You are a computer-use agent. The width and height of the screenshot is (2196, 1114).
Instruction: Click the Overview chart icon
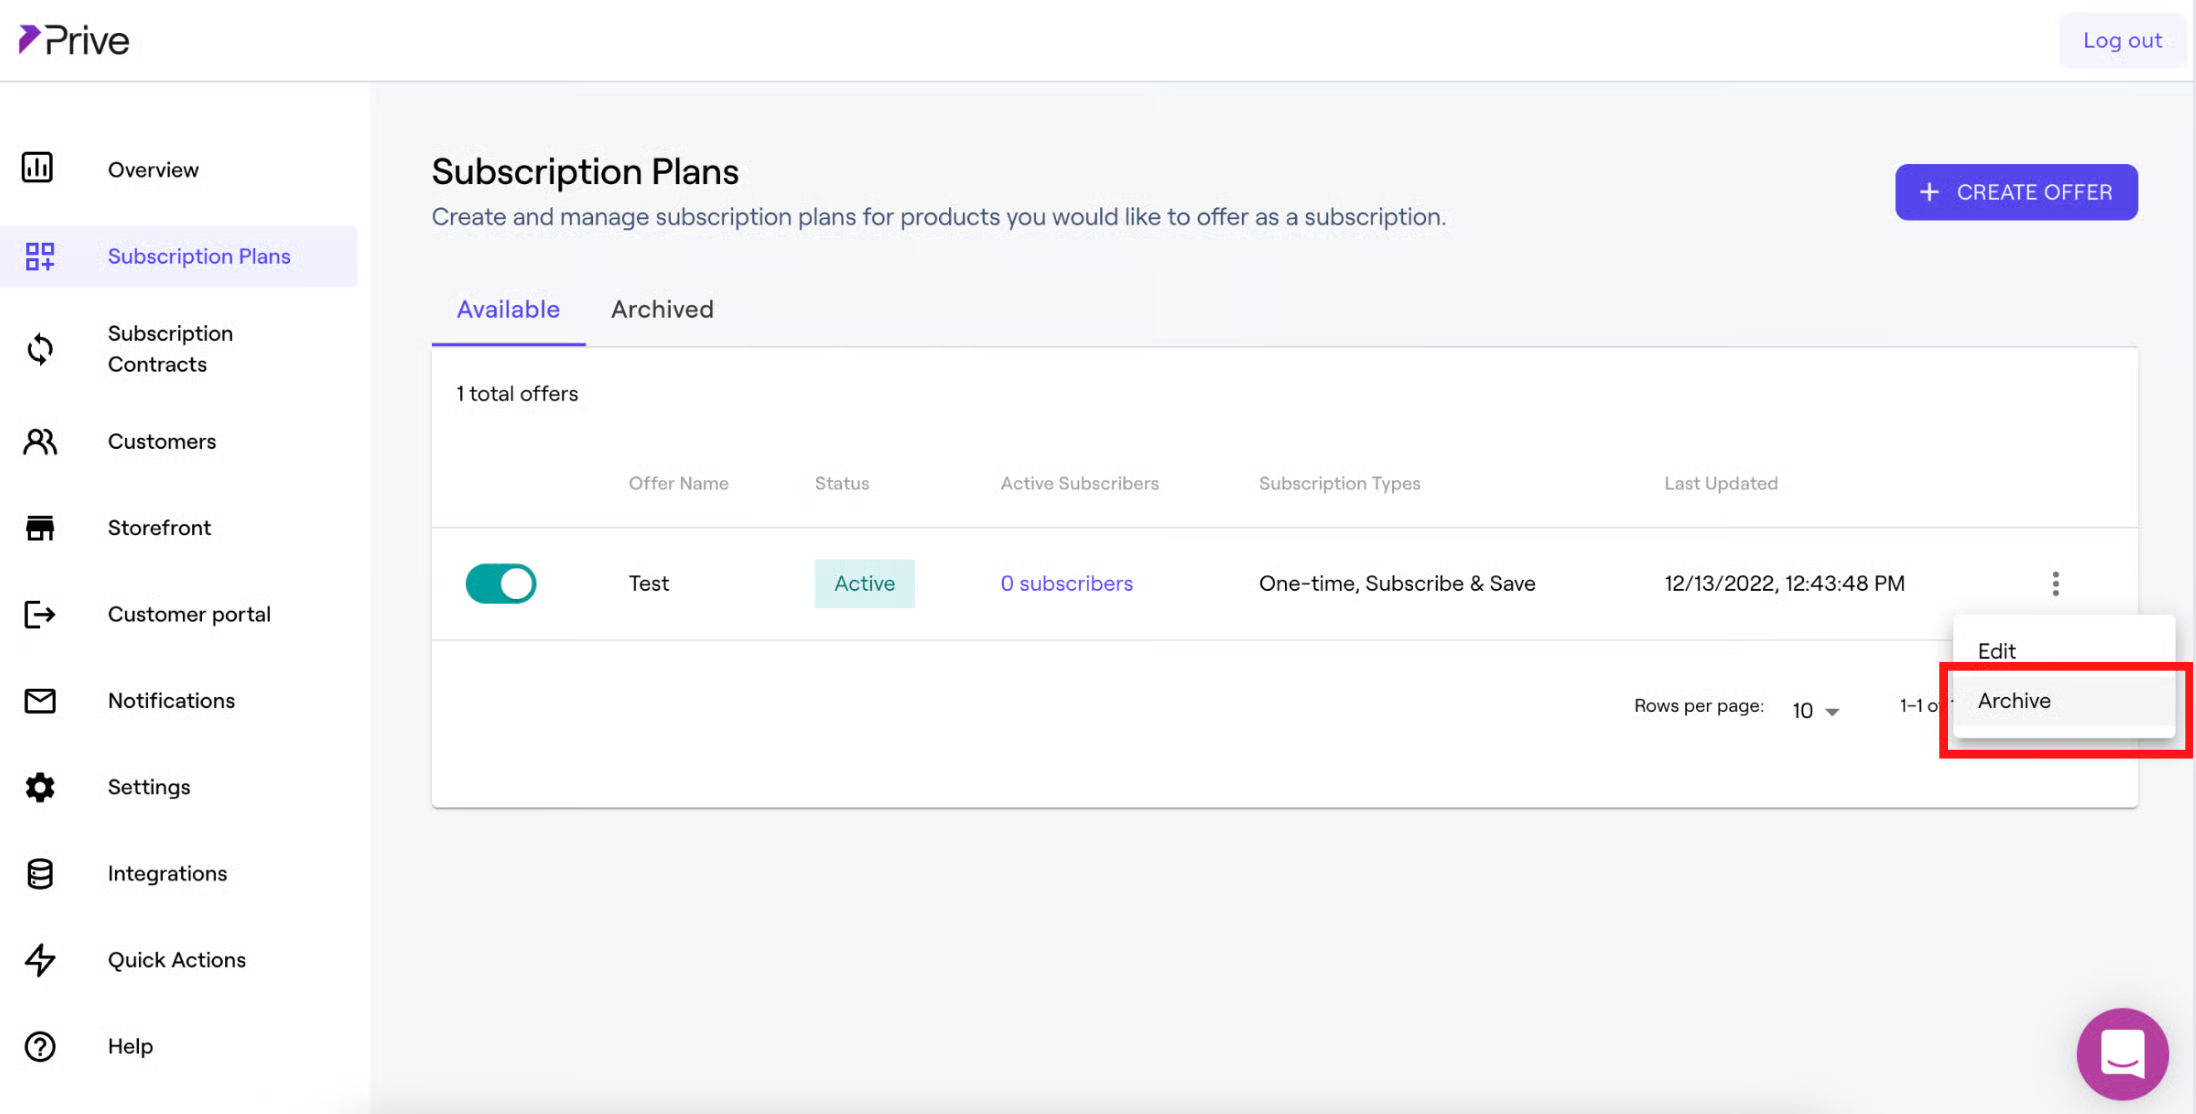[38, 168]
